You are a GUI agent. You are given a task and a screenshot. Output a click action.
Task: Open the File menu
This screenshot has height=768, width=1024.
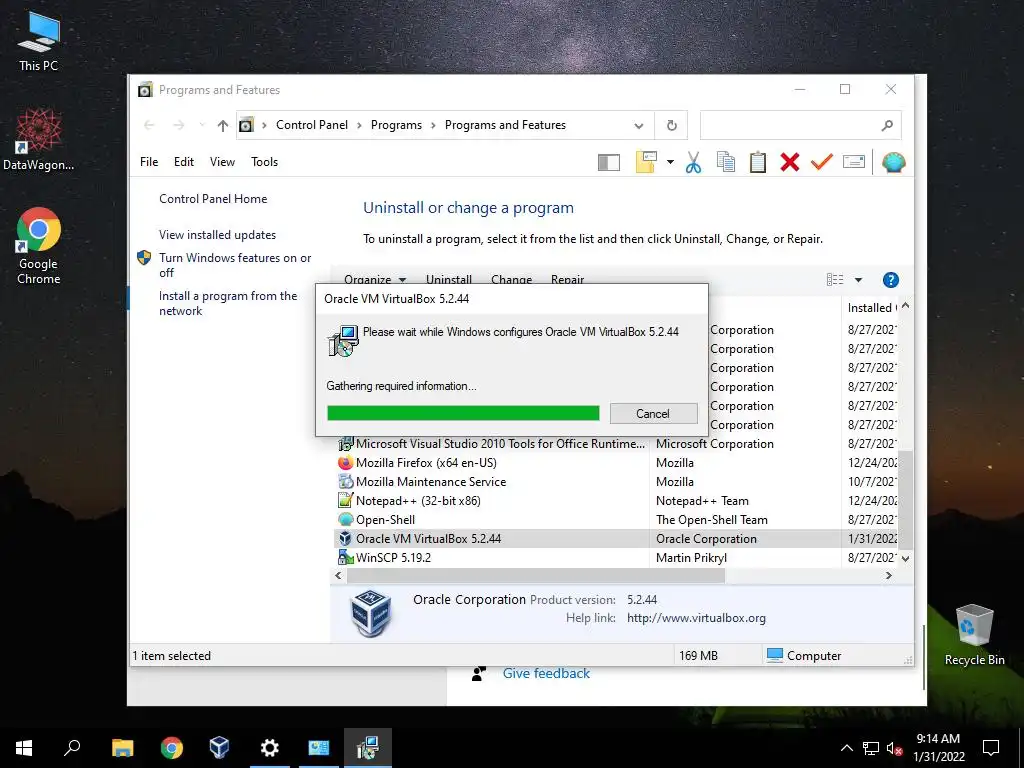point(149,162)
